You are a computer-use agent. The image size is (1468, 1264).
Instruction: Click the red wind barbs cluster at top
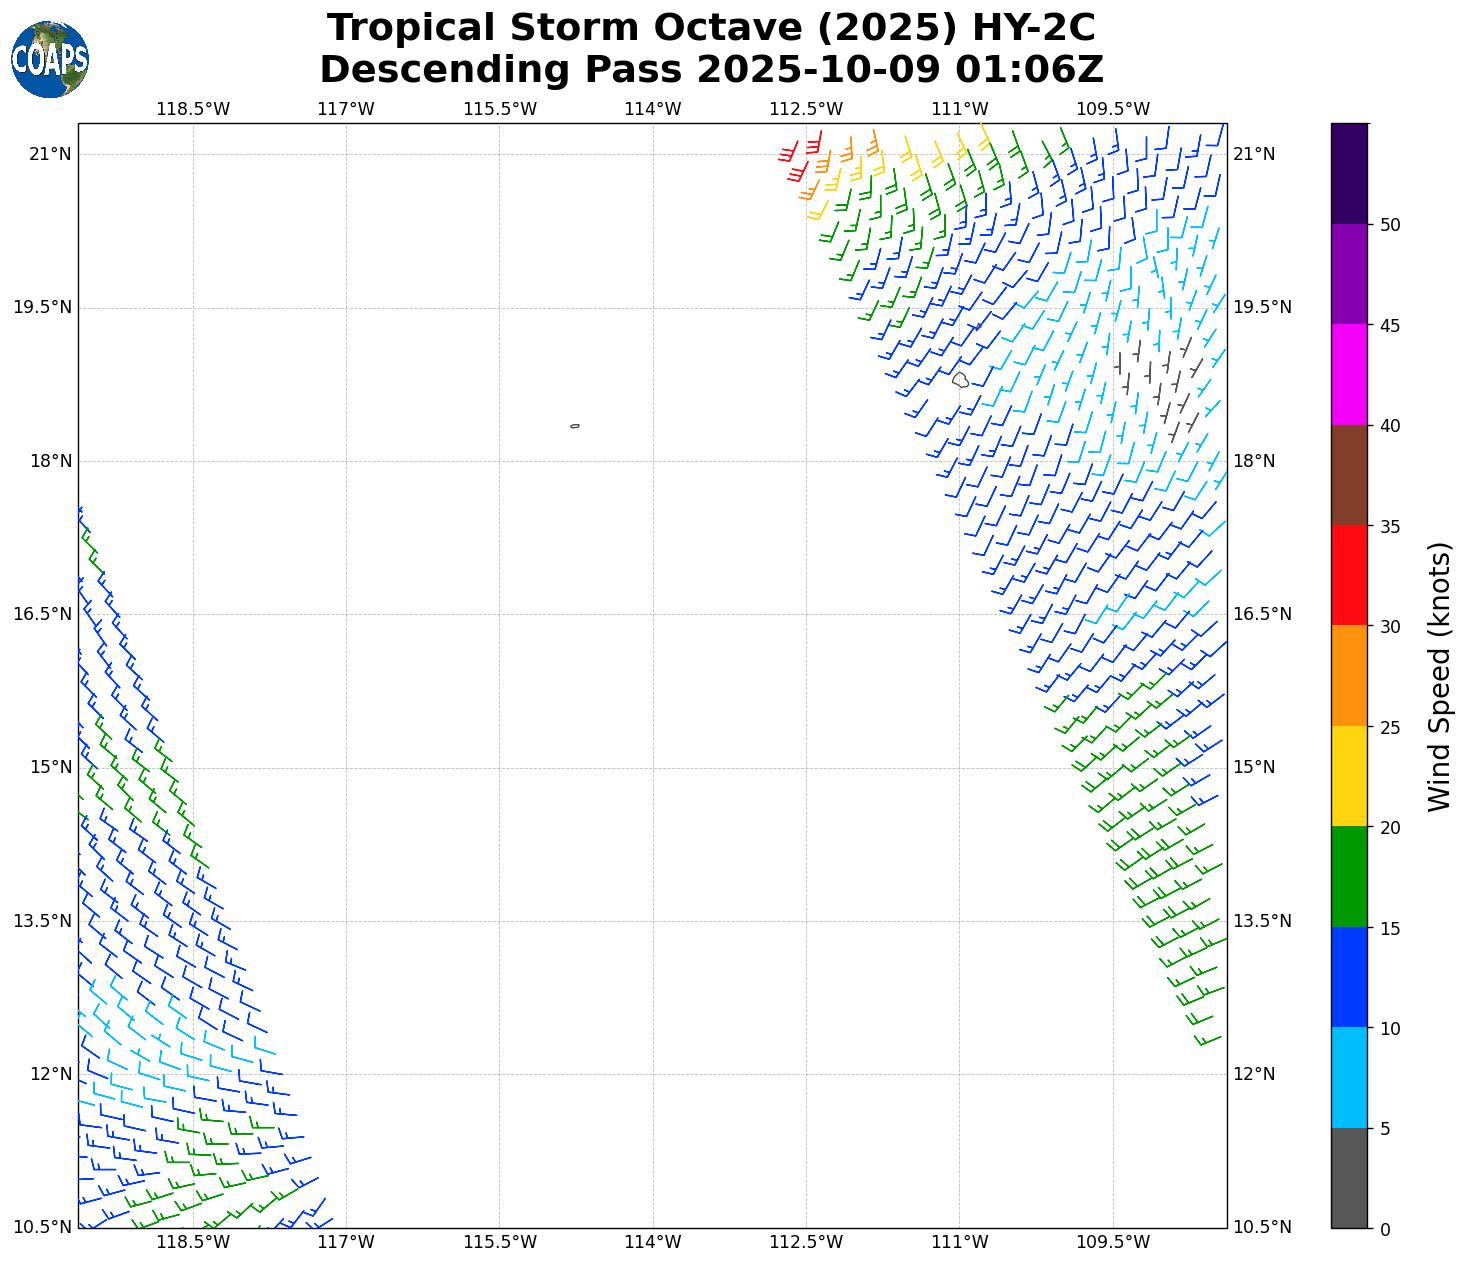(x=797, y=160)
